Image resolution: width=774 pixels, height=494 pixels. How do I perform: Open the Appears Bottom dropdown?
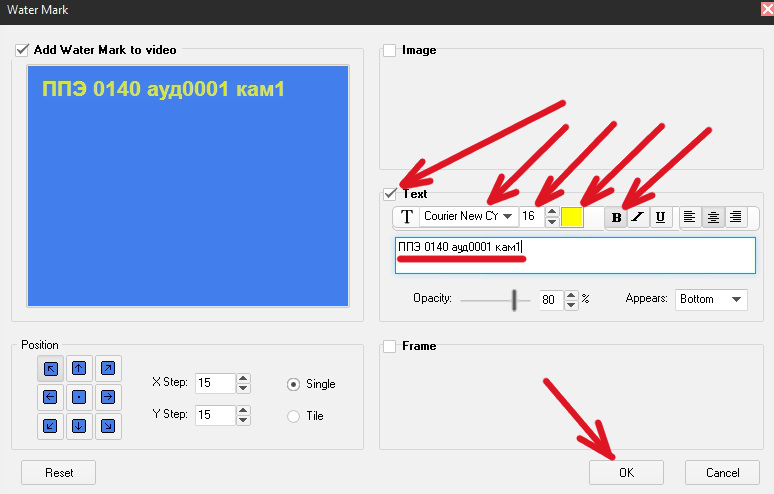click(711, 300)
